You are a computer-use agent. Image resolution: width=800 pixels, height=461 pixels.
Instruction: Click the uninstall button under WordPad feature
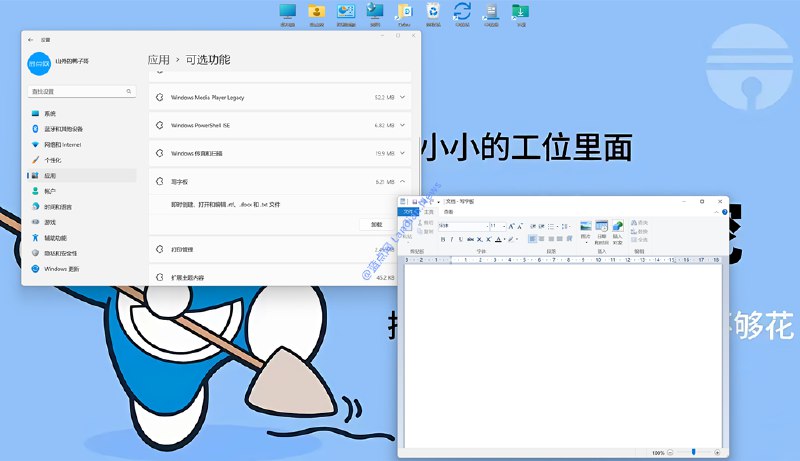click(377, 224)
